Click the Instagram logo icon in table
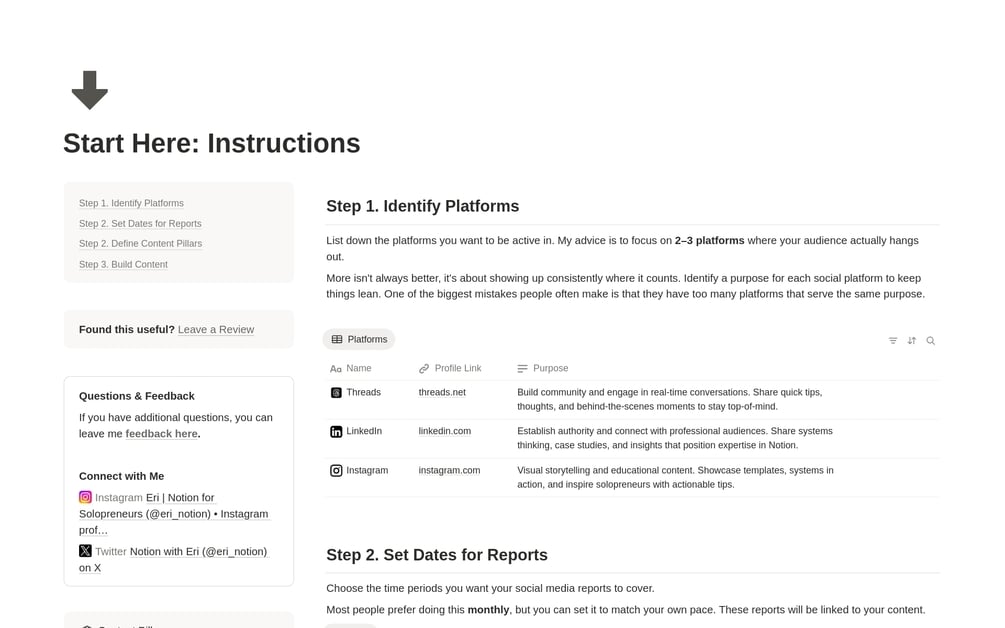 click(336, 471)
